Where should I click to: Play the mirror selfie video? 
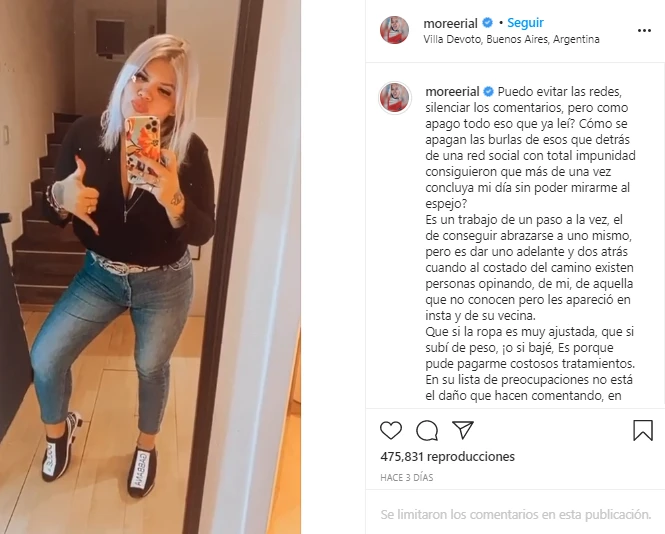click(x=151, y=267)
